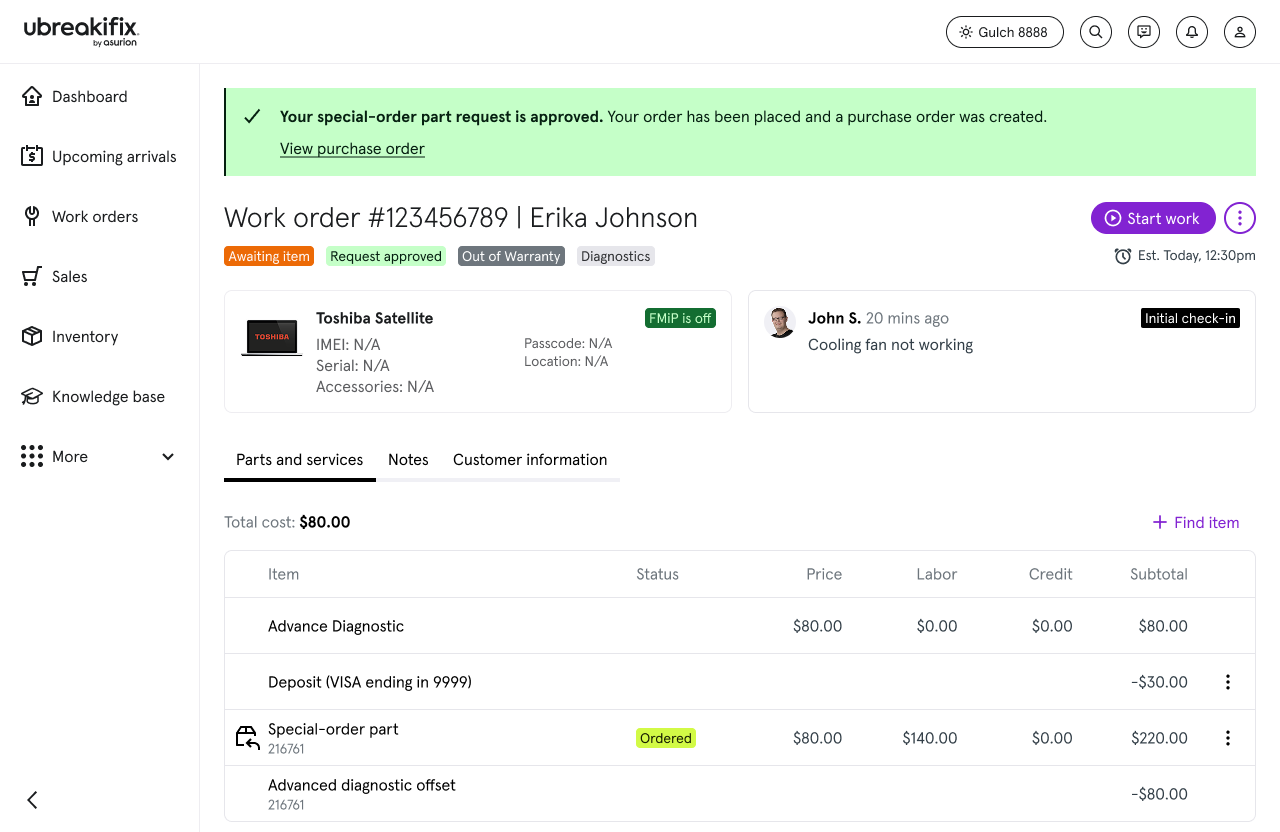Click the Ordered status badge
Viewport: 1280px width, 832px height.
(666, 738)
